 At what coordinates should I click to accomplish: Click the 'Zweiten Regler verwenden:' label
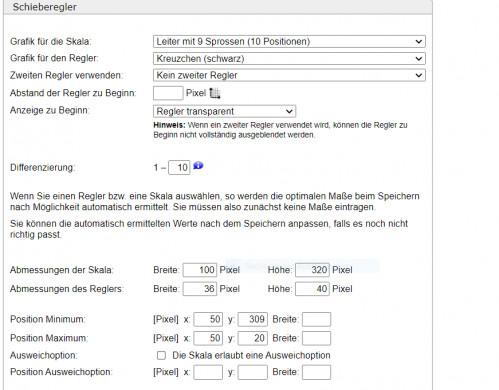[x=66, y=75]
